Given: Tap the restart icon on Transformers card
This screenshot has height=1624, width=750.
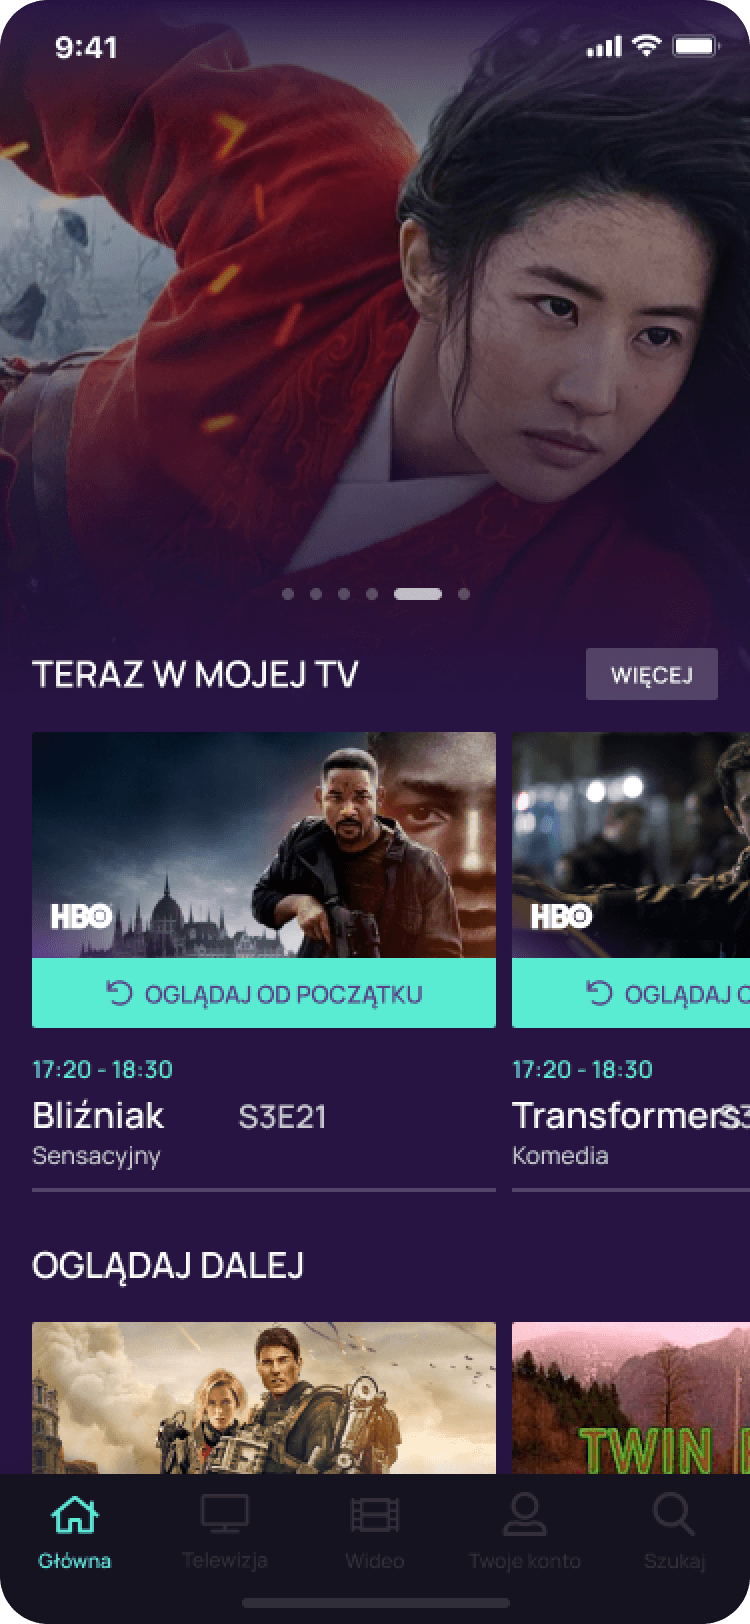Looking at the screenshot, I should coord(599,993).
